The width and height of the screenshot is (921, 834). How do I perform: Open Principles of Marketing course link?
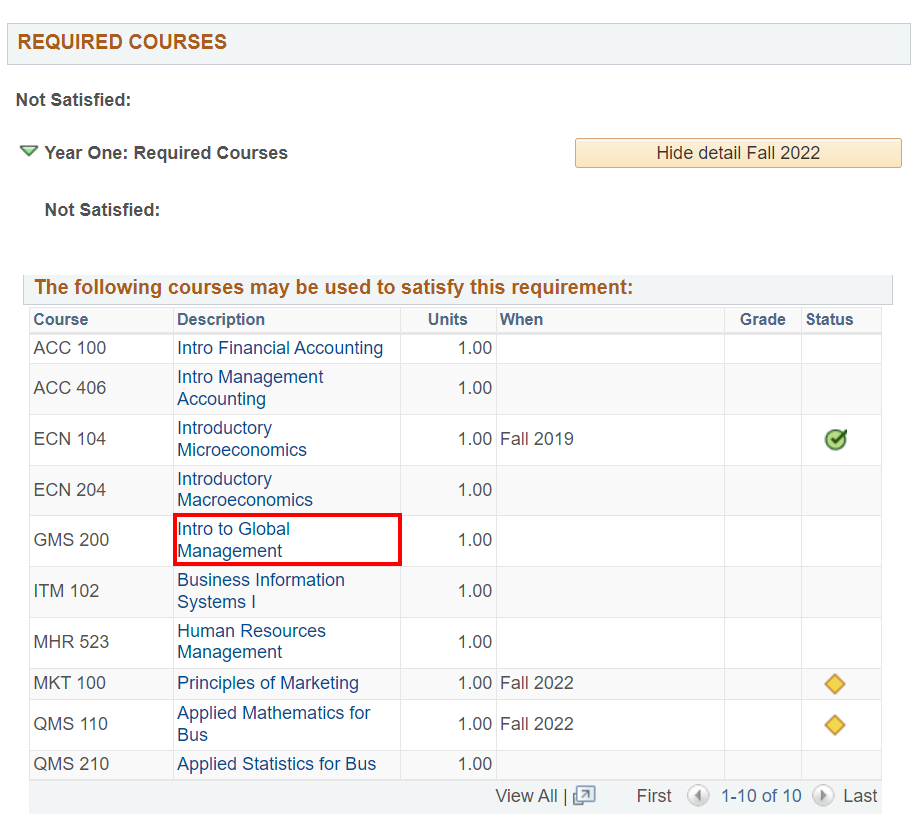[268, 683]
